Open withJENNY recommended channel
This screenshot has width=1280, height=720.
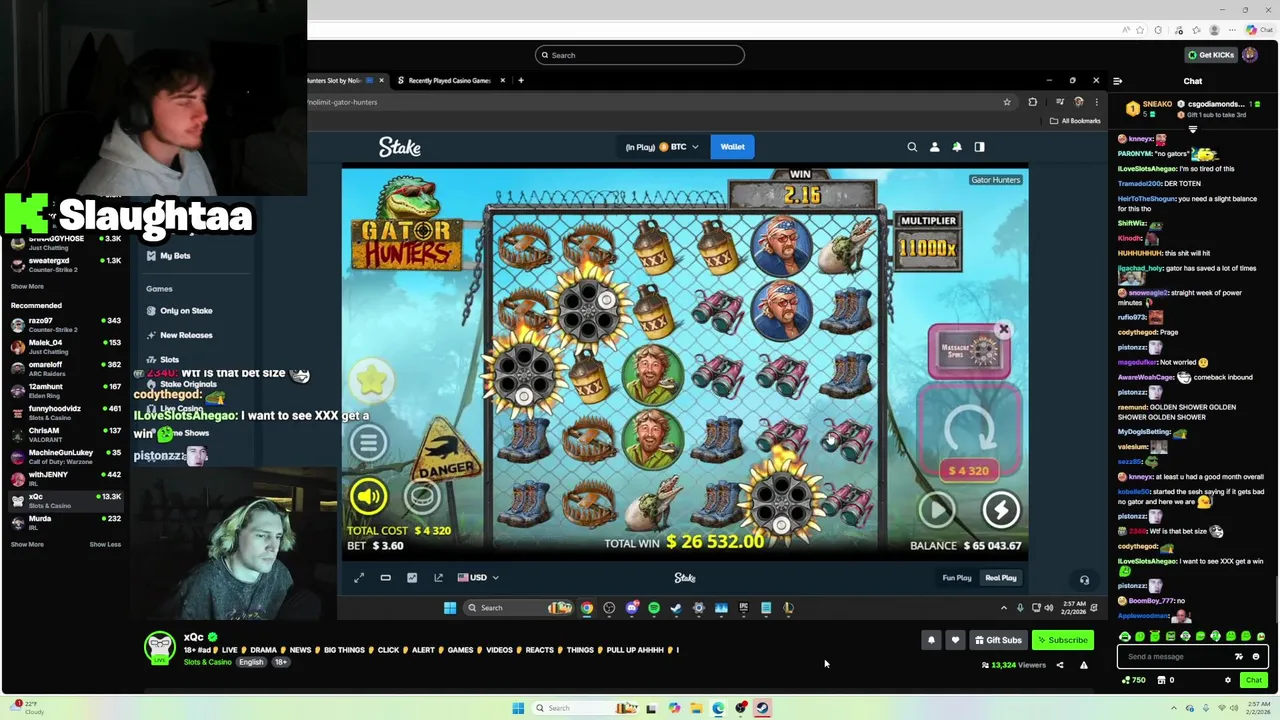click(65, 479)
